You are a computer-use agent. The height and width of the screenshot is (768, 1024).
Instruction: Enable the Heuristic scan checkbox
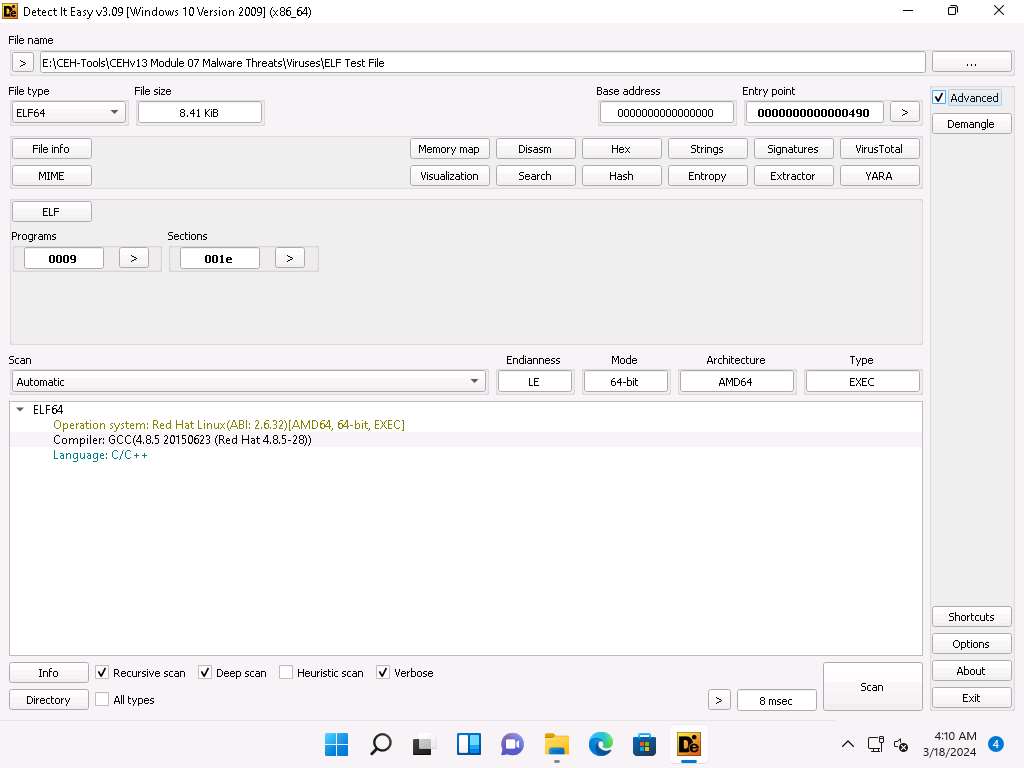coord(286,673)
